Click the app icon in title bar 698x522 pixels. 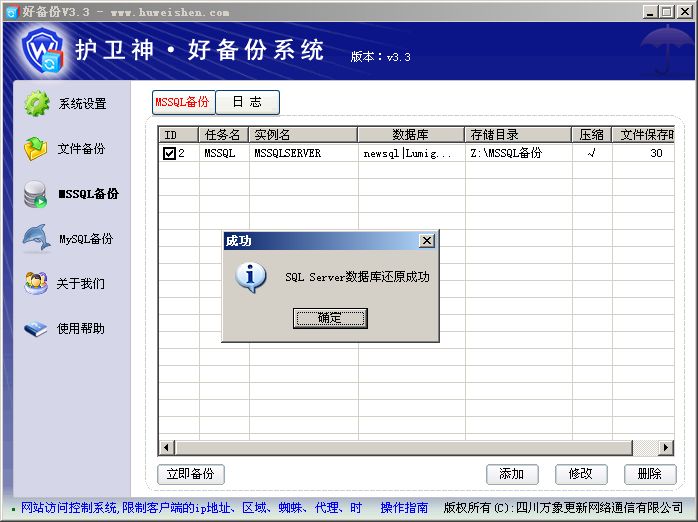point(12,11)
